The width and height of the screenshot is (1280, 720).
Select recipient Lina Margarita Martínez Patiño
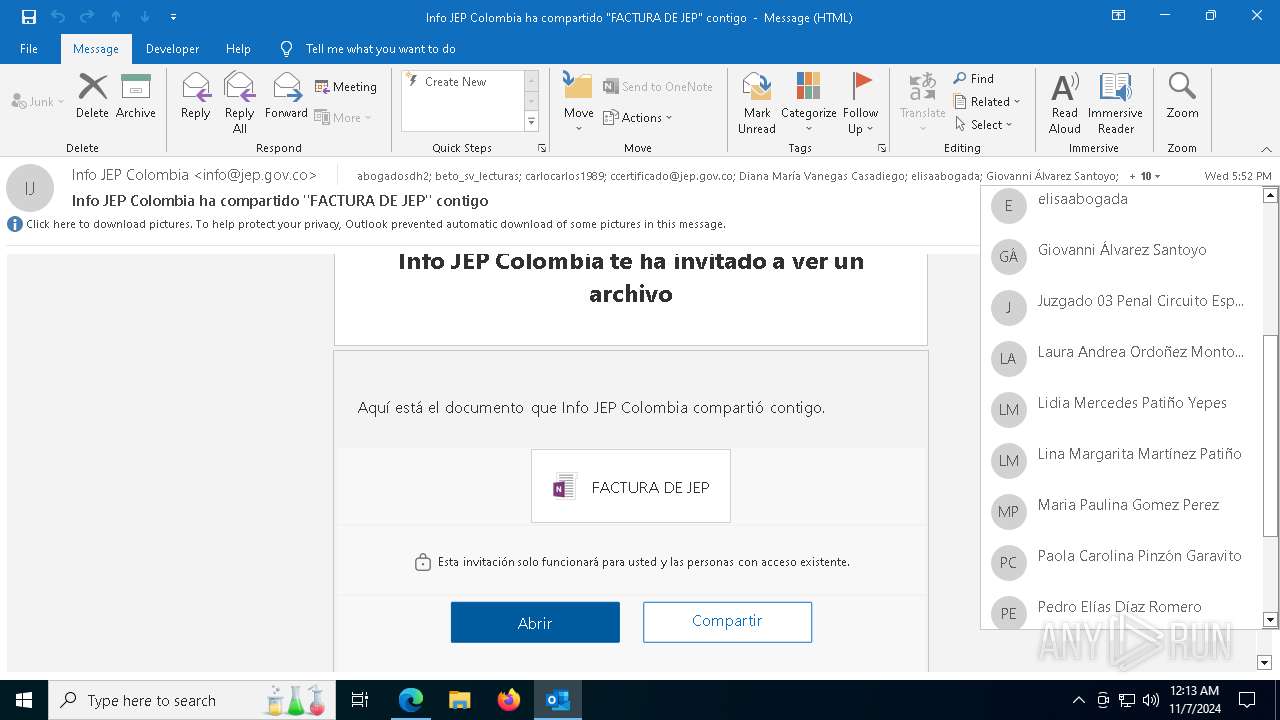[x=1121, y=460]
